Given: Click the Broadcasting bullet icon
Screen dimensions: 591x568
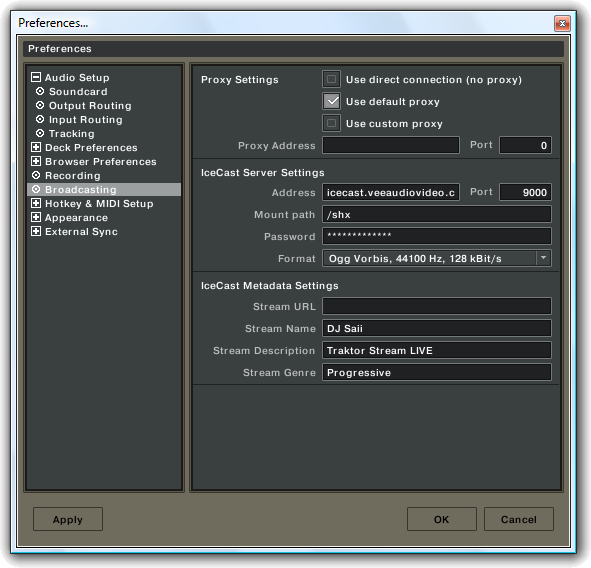Looking at the screenshot, I should 36,189.
